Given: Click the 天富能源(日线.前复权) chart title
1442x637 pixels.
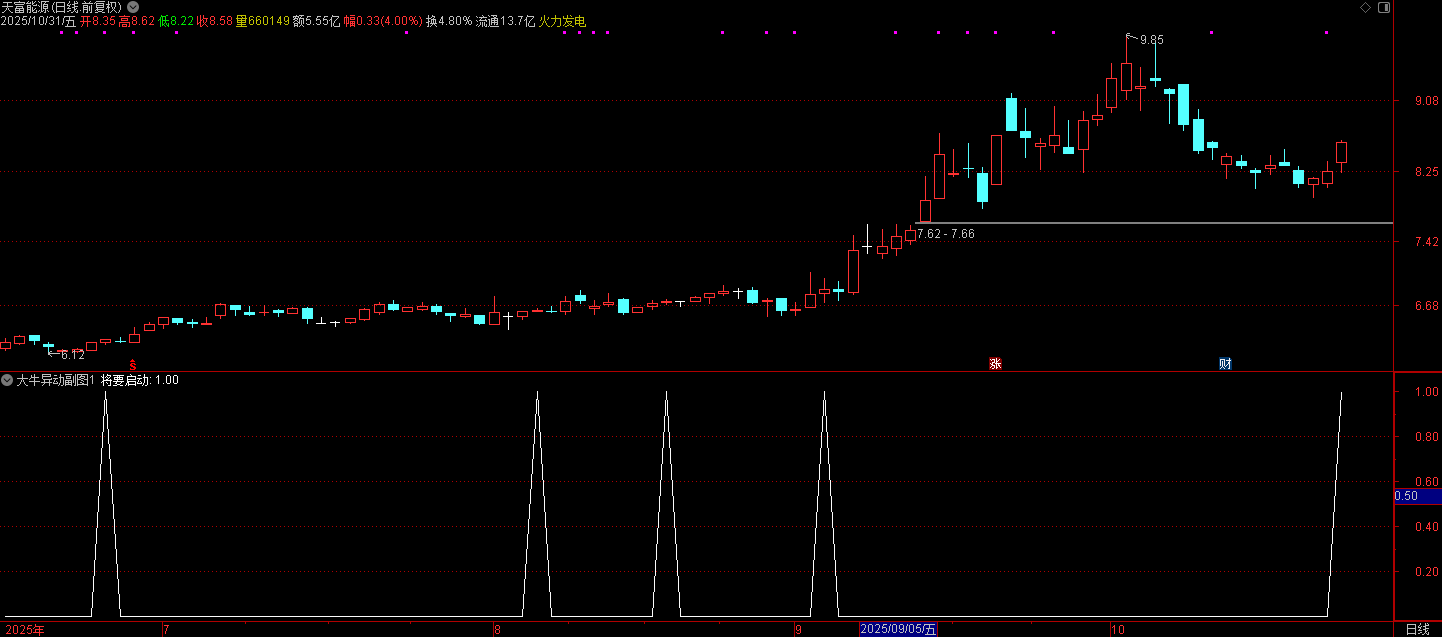Looking at the screenshot, I should (x=62, y=7).
